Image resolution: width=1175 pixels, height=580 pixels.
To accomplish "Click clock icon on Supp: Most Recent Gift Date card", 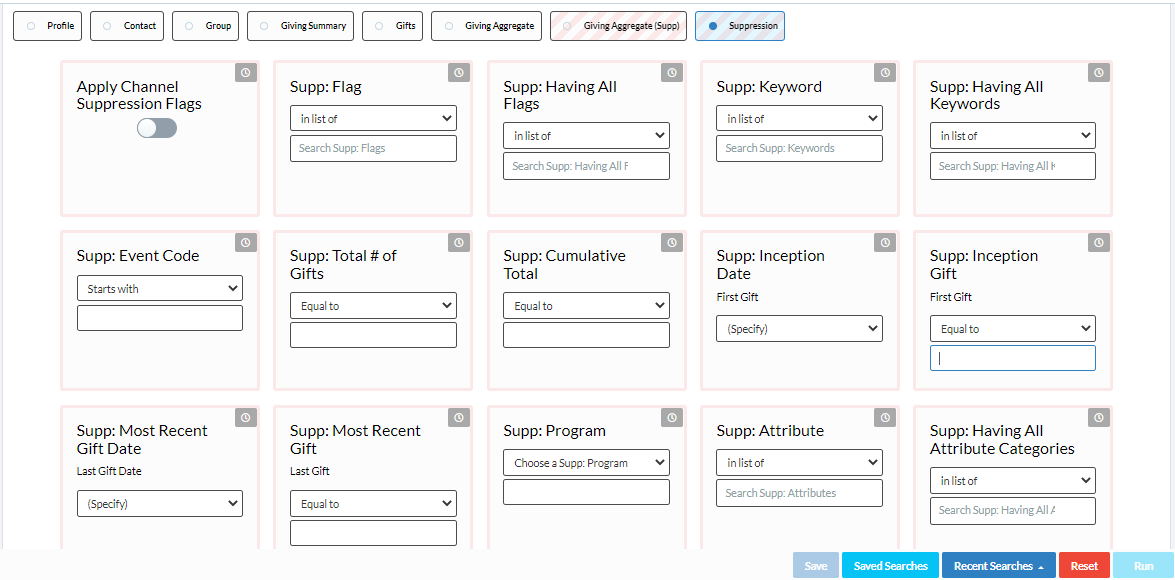I will tap(246, 417).
